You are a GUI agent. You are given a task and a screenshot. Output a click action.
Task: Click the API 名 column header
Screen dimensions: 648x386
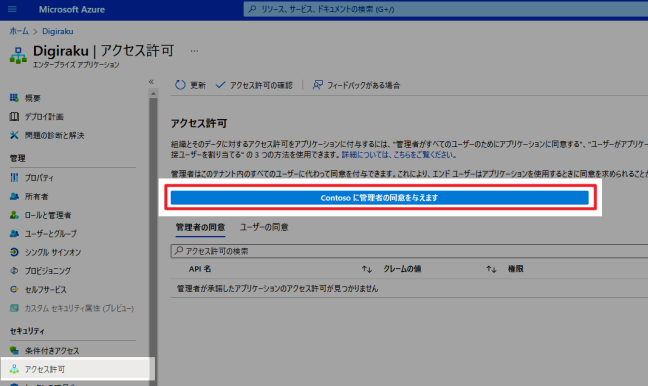pyautogui.click(x=200, y=269)
